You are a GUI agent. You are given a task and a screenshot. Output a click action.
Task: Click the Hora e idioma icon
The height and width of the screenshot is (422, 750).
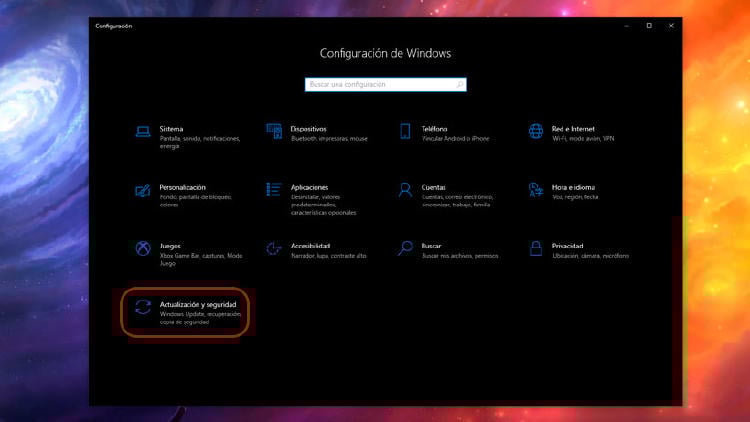[x=535, y=189]
